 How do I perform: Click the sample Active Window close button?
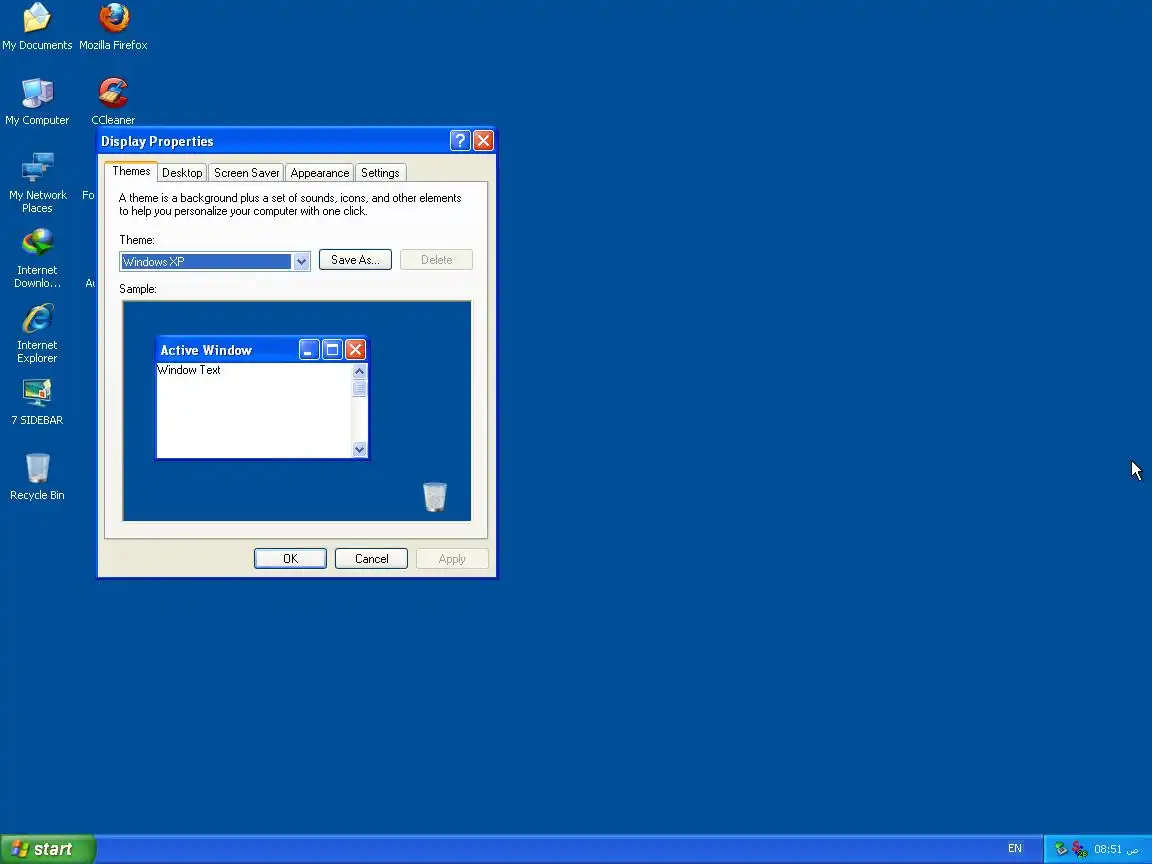pyautogui.click(x=356, y=350)
